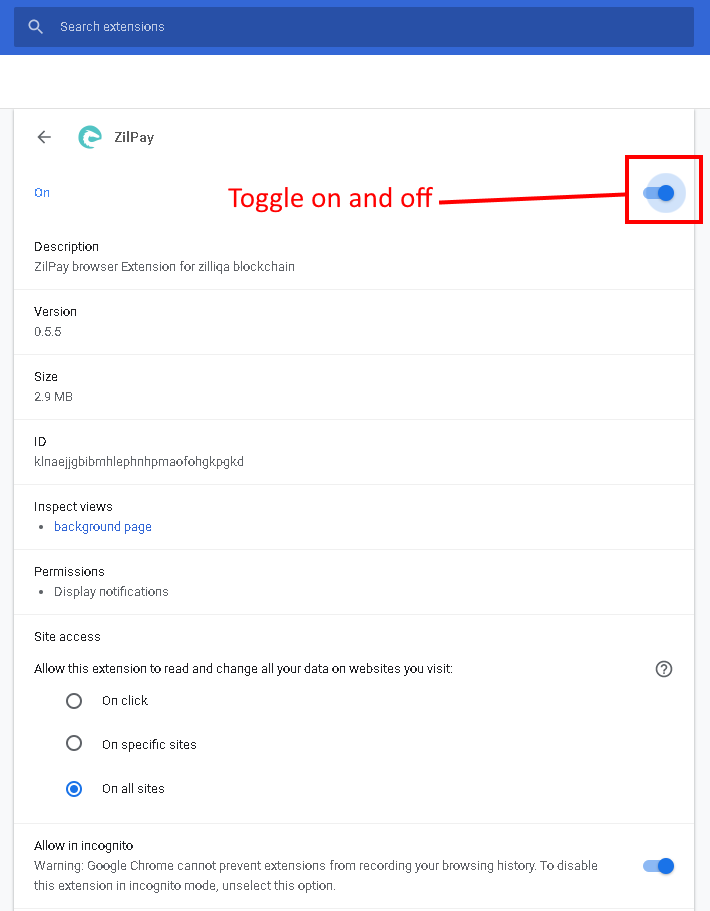Click the extension ID string
Viewport: 710px width, 911px height.
[x=139, y=461]
